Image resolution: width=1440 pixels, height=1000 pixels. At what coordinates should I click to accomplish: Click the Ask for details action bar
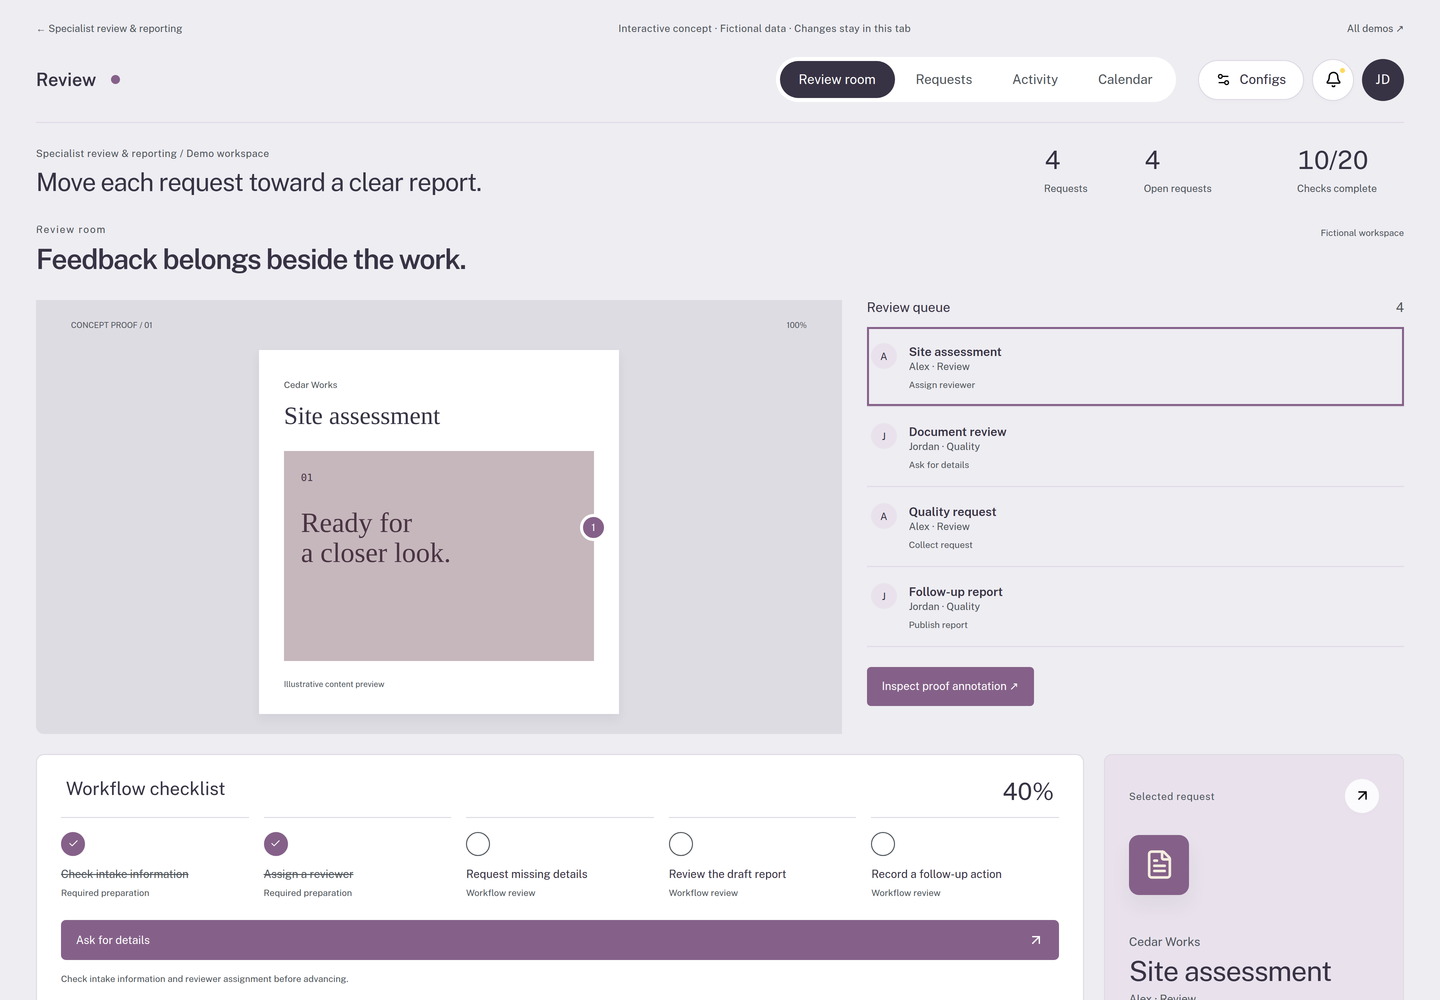coord(560,940)
